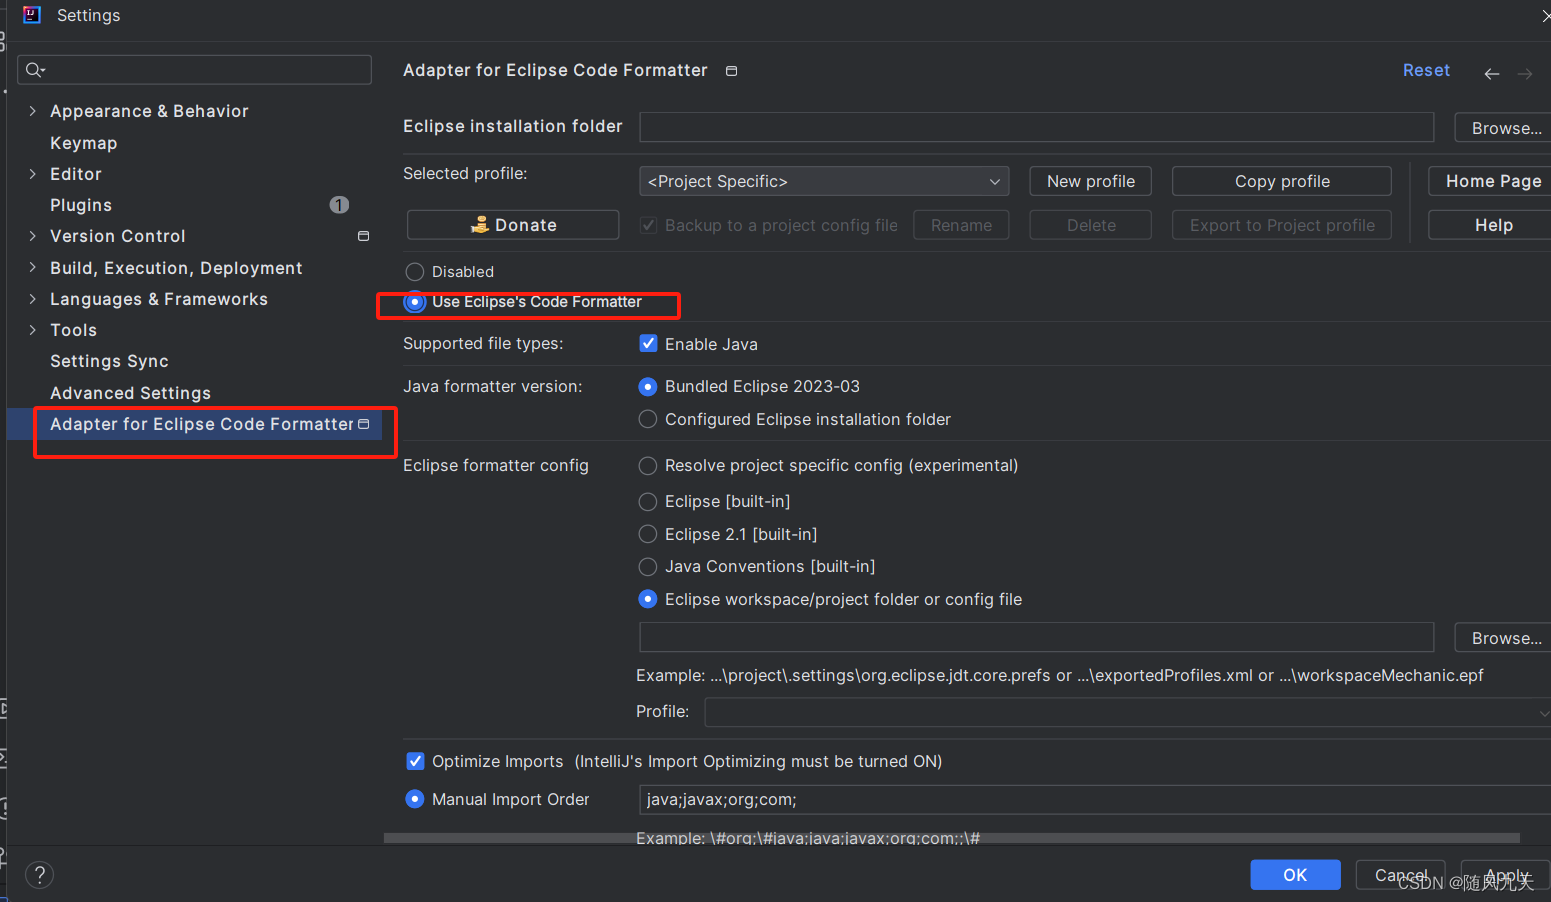
Task: Choose Bundled Eclipse 2023-03 formatter version
Action: click(648, 387)
